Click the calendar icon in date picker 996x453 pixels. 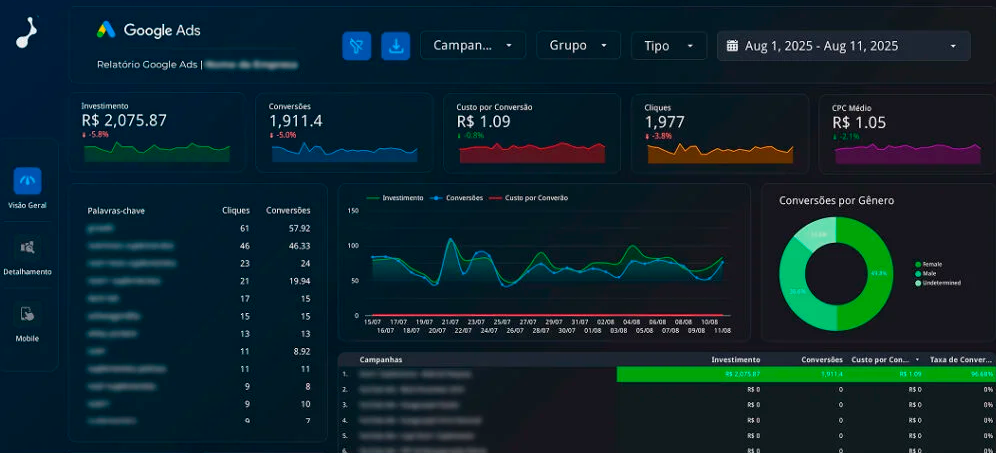pos(732,46)
